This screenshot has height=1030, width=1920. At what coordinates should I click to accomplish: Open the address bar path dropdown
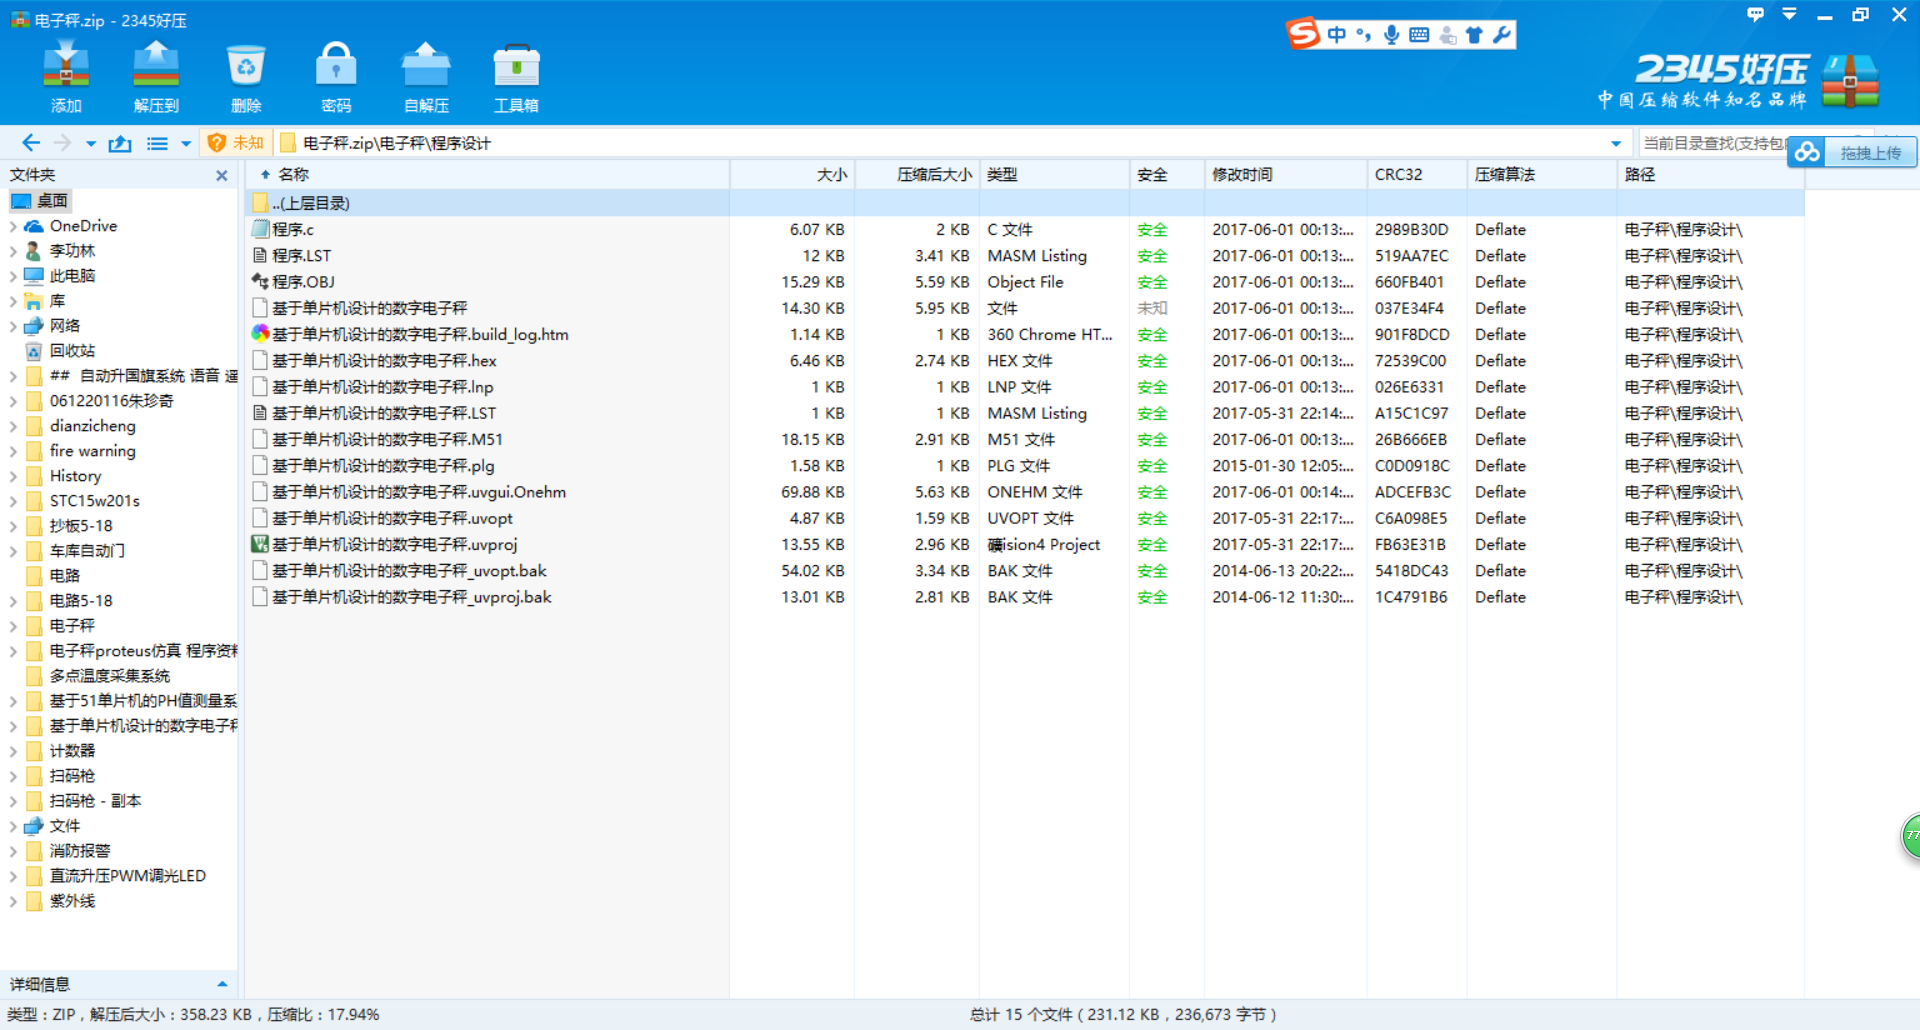tap(1616, 144)
